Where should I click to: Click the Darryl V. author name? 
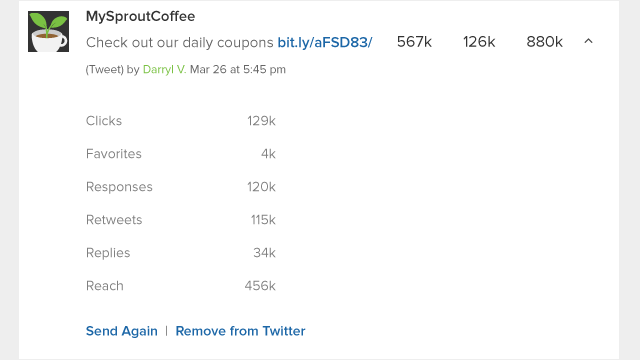tap(164, 69)
